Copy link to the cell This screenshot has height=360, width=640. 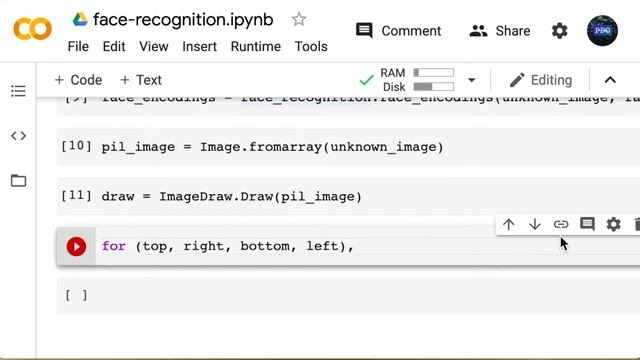pos(561,224)
